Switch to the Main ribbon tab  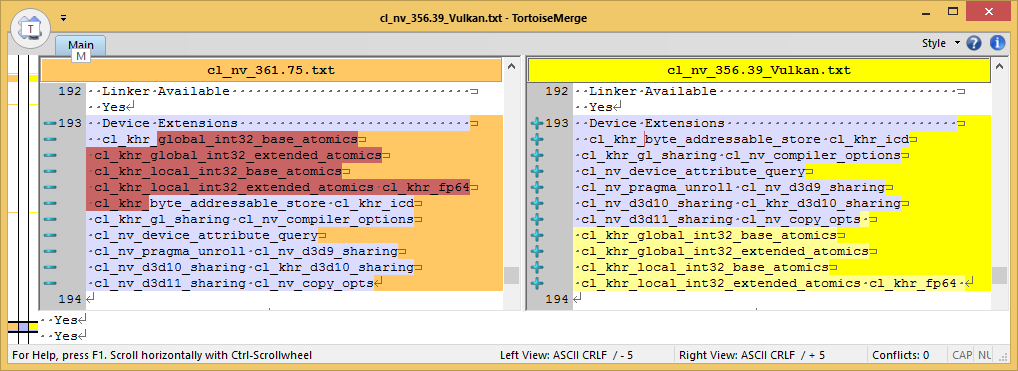coord(81,45)
